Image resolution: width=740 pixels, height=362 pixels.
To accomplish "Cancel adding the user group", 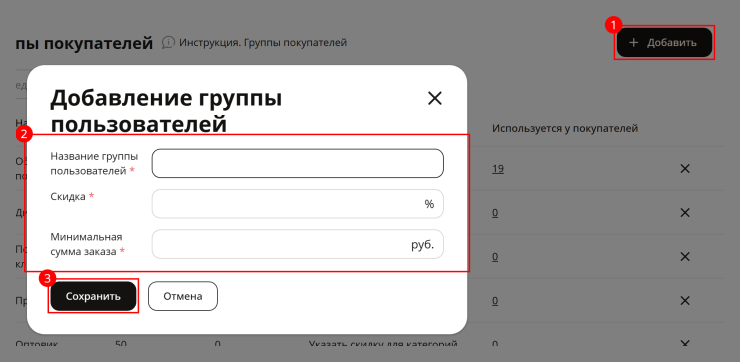I will (183, 296).
